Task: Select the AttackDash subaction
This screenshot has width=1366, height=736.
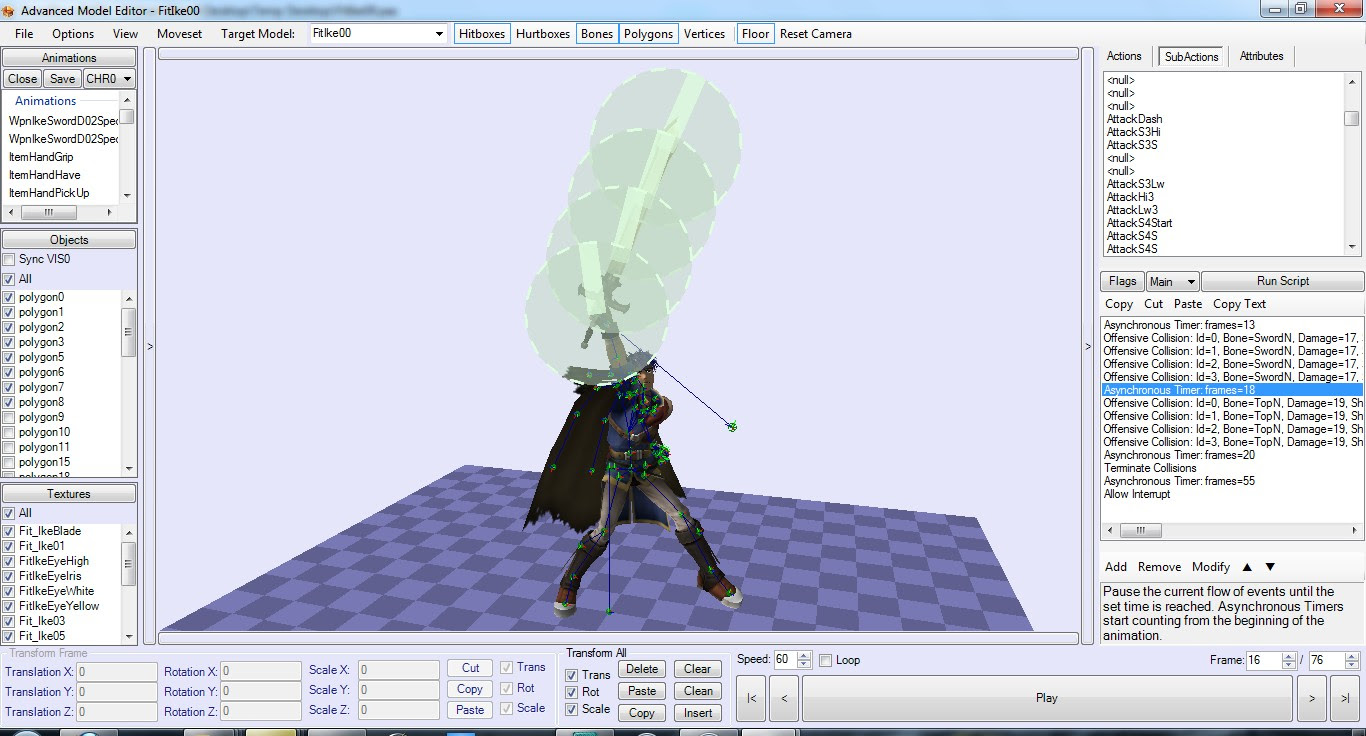Action: pos(1134,119)
